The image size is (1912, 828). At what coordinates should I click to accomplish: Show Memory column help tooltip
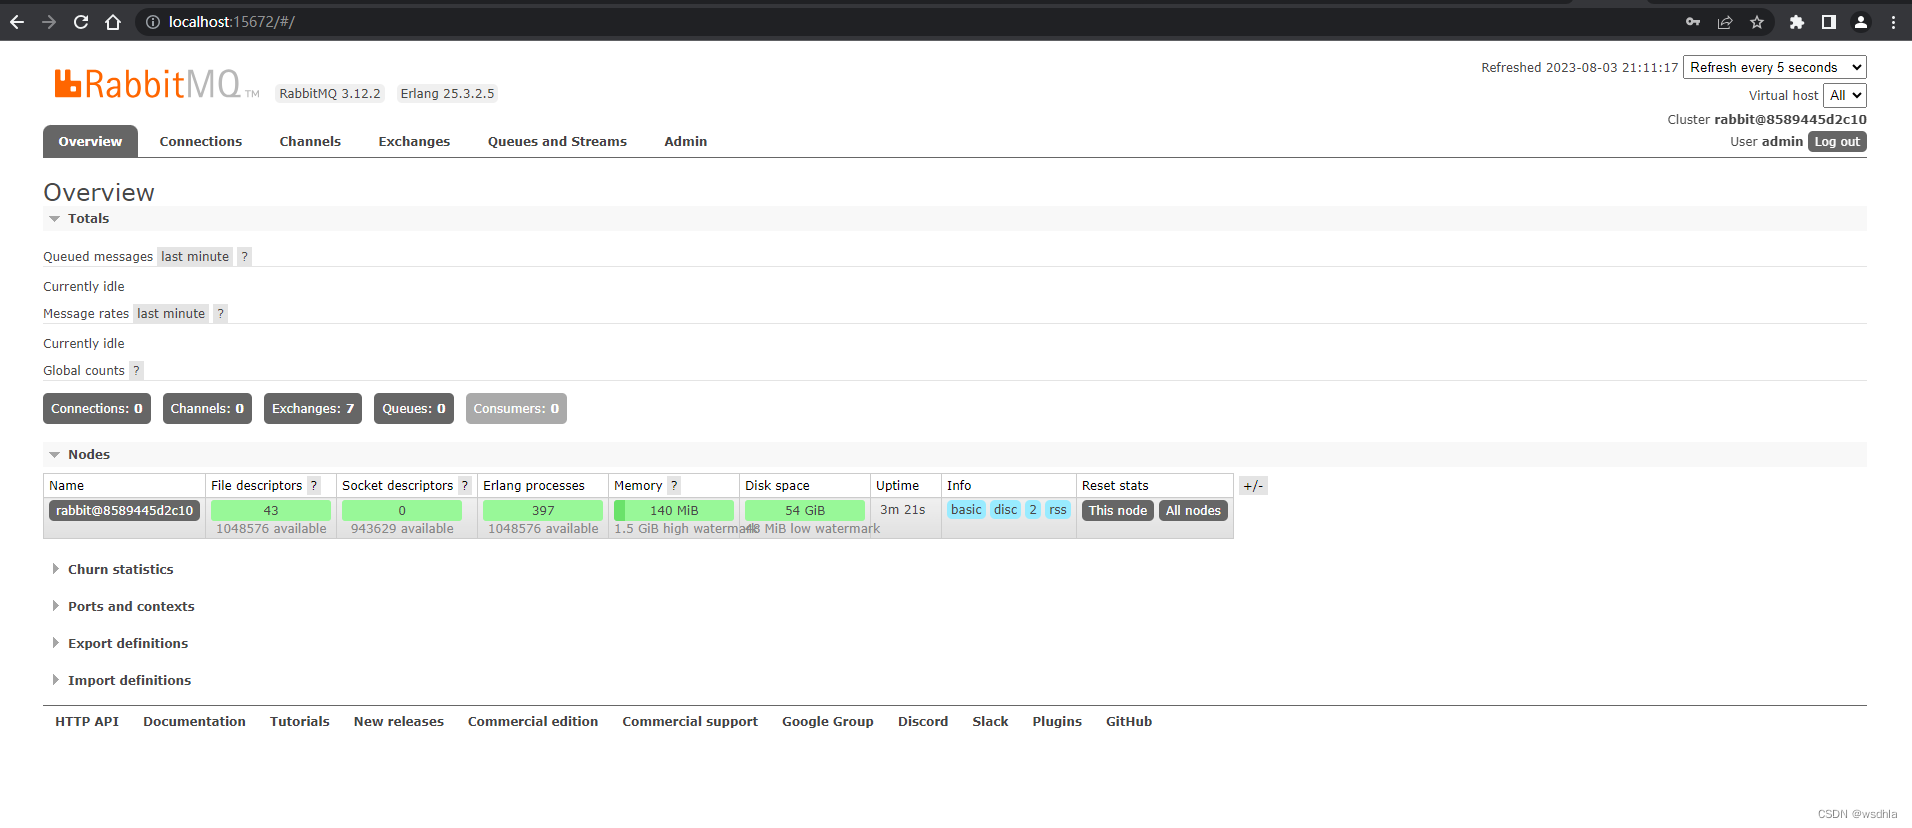pyautogui.click(x=674, y=486)
